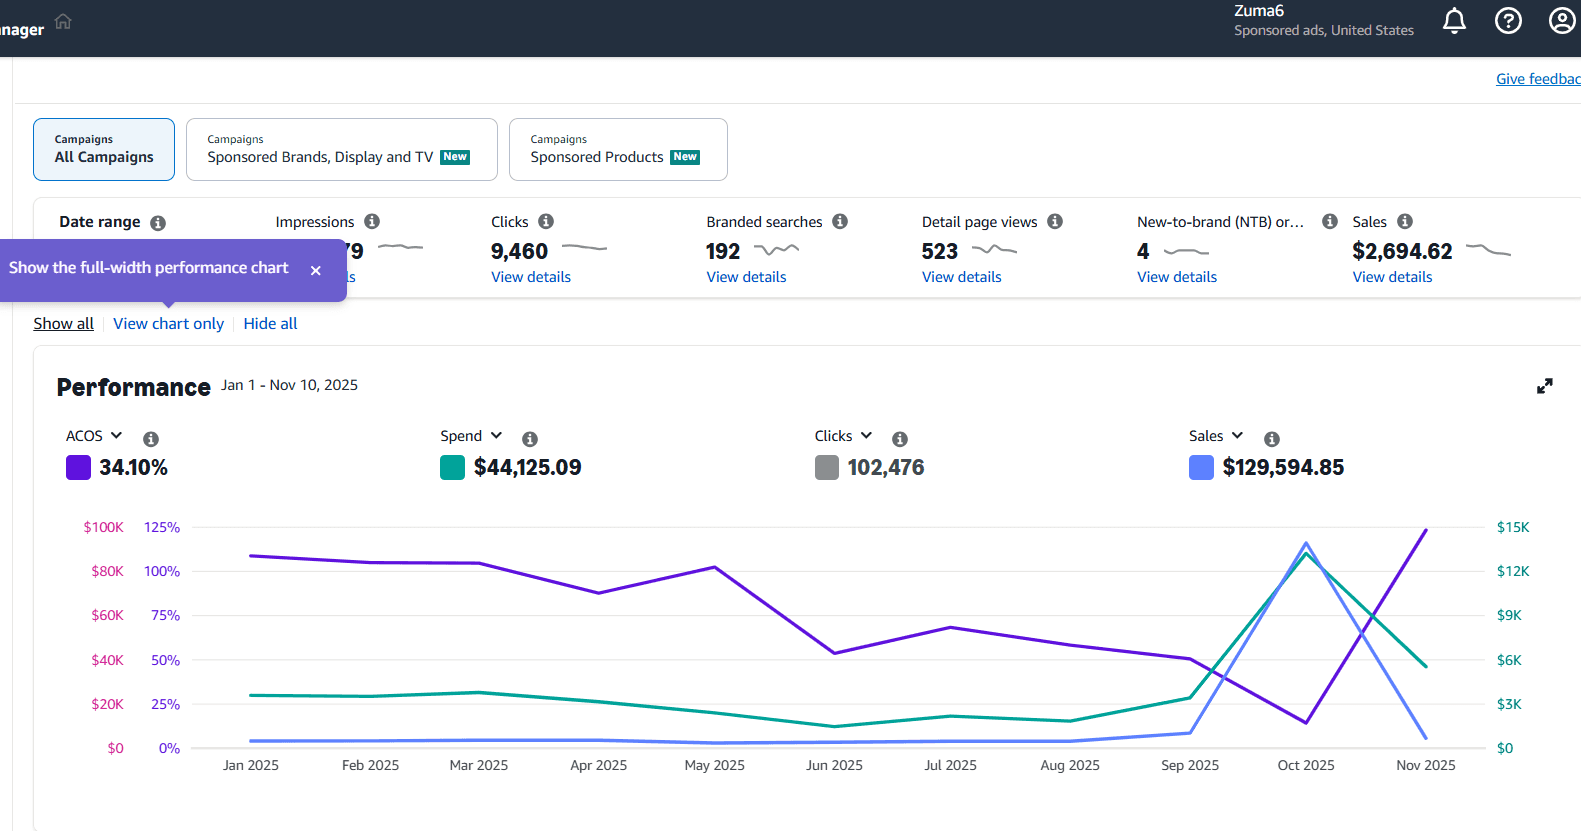Select Sponsored Brands, Display and TV tab
The width and height of the screenshot is (1581, 831).
click(x=342, y=149)
